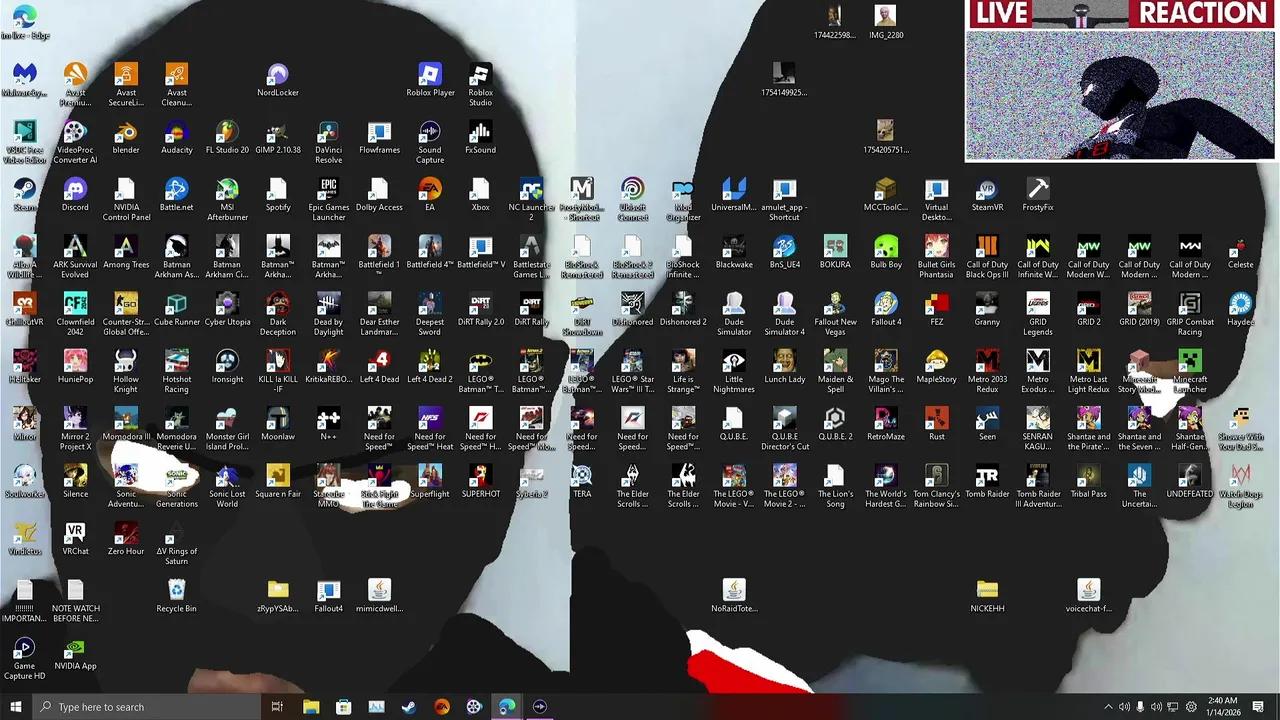Launch FrostyFix desktop icon
The height and width of the screenshot is (720, 1280).
pos(1038,195)
